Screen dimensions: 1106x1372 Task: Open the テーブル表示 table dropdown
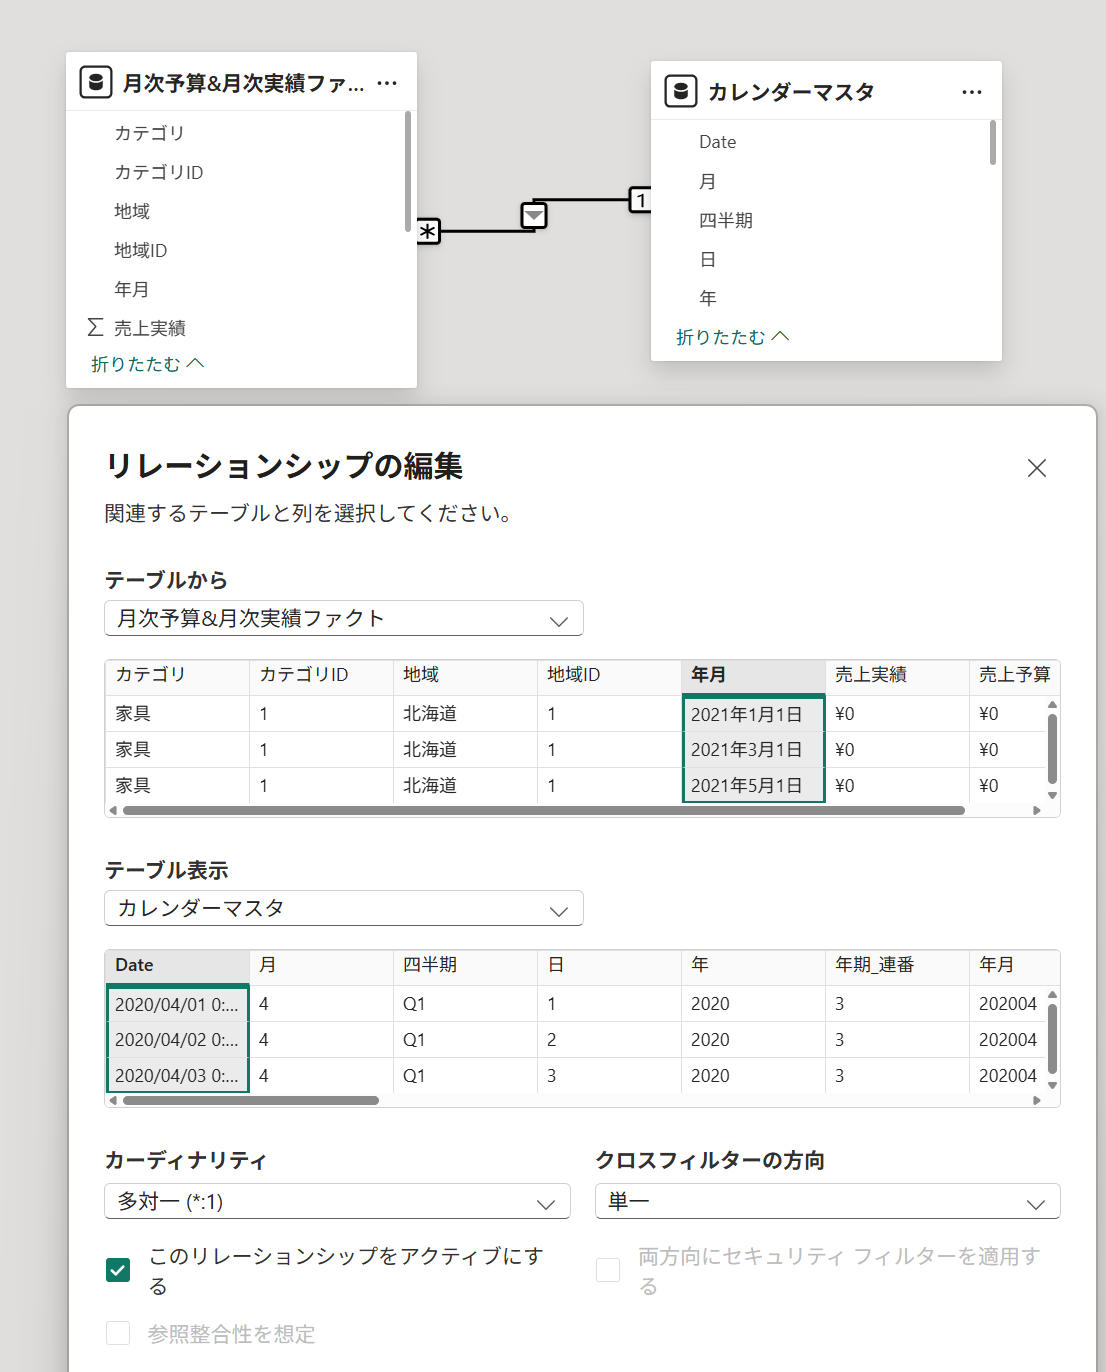coord(344,909)
